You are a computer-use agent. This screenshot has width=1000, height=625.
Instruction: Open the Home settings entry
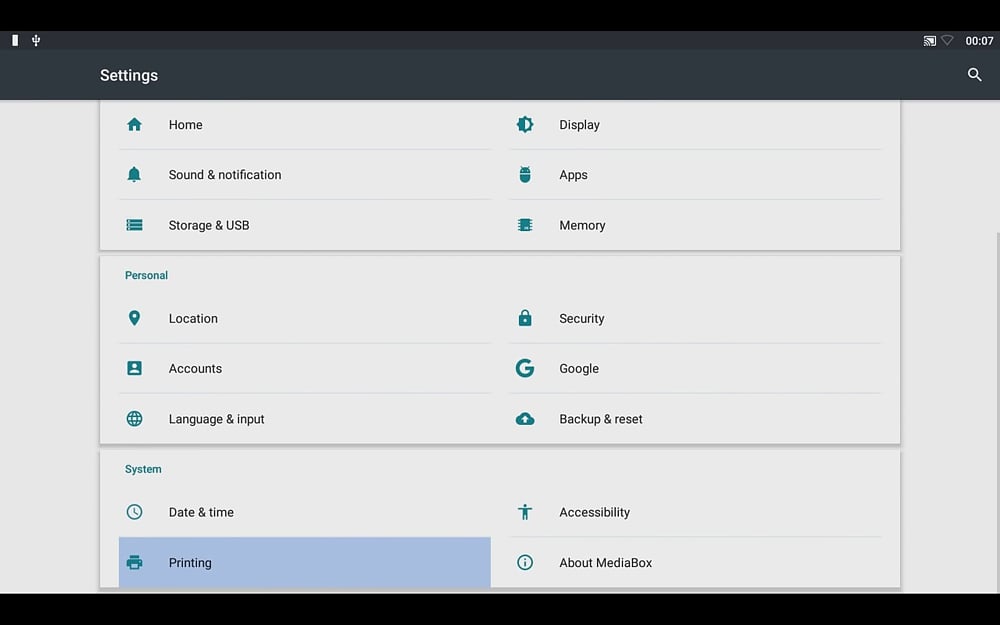[305, 124]
